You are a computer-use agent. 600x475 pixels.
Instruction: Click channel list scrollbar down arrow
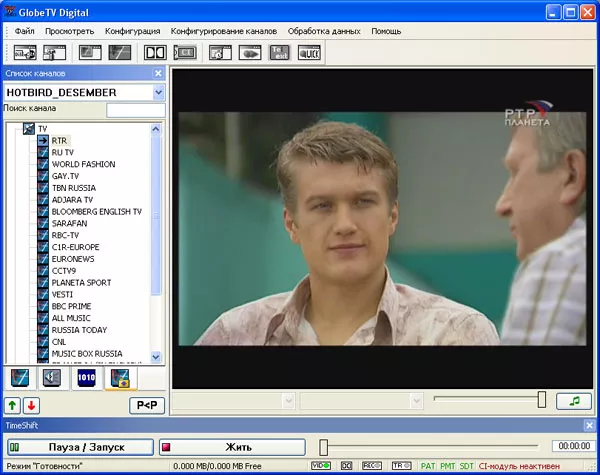(x=156, y=357)
